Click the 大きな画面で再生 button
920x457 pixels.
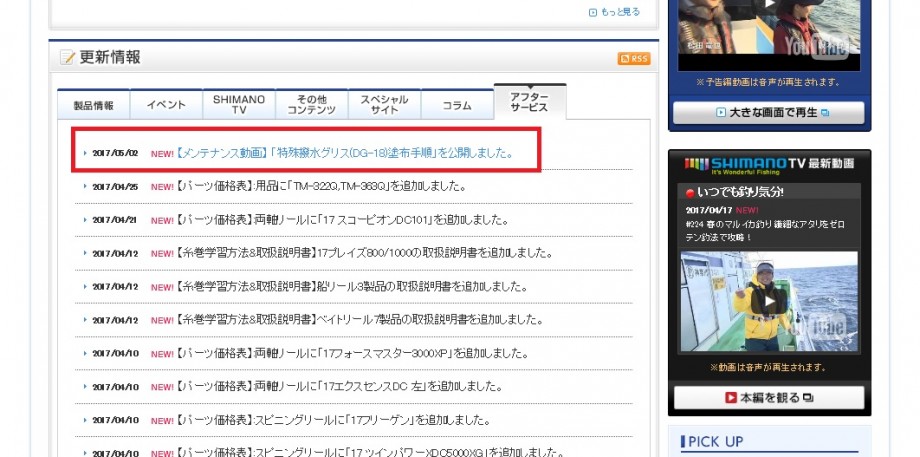[769, 113]
